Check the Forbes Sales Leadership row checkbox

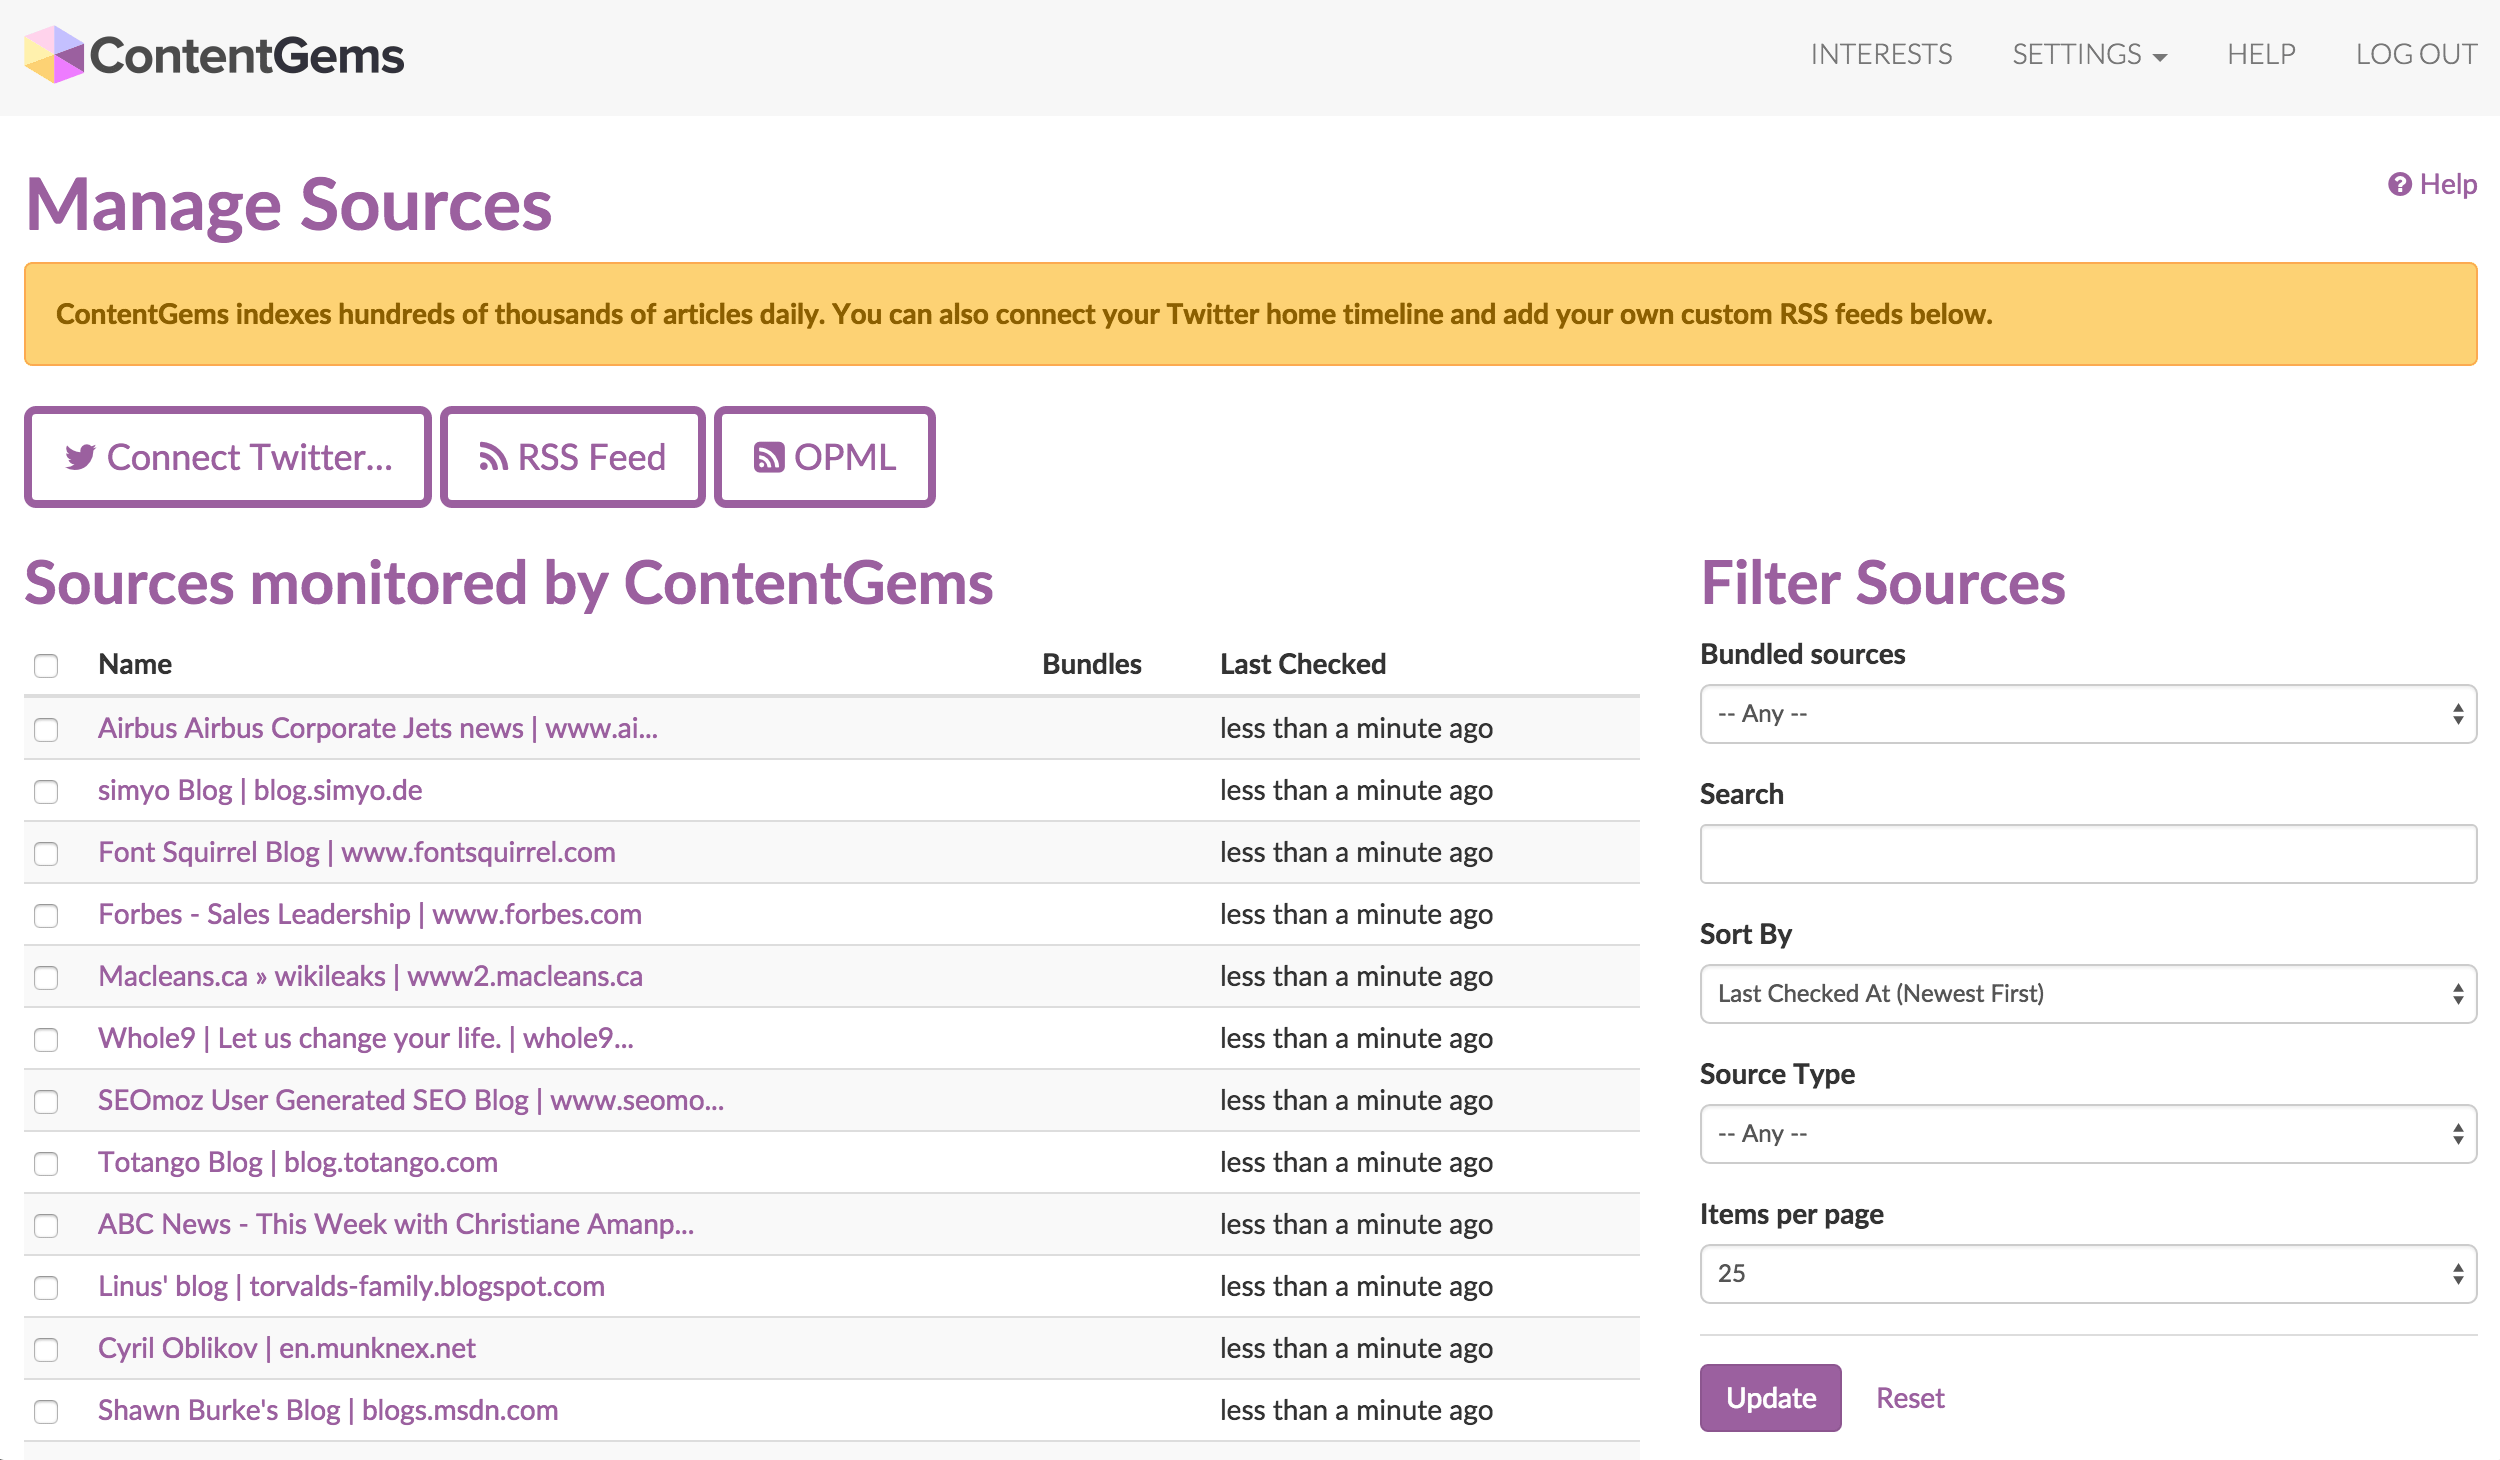[46, 916]
